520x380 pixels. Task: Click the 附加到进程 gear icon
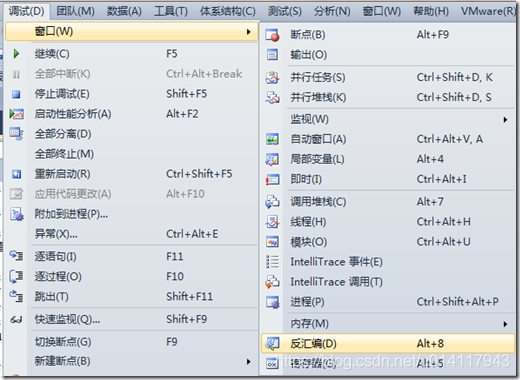click(17, 214)
